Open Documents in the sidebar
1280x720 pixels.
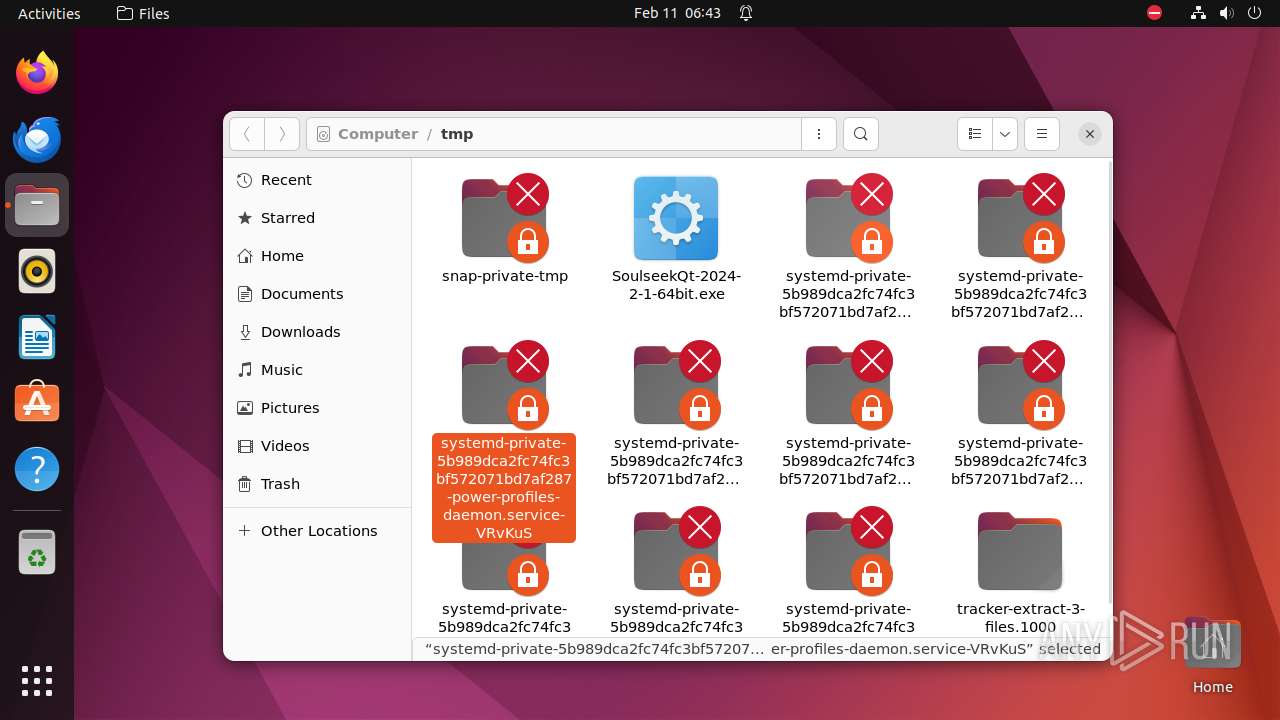(317, 294)
